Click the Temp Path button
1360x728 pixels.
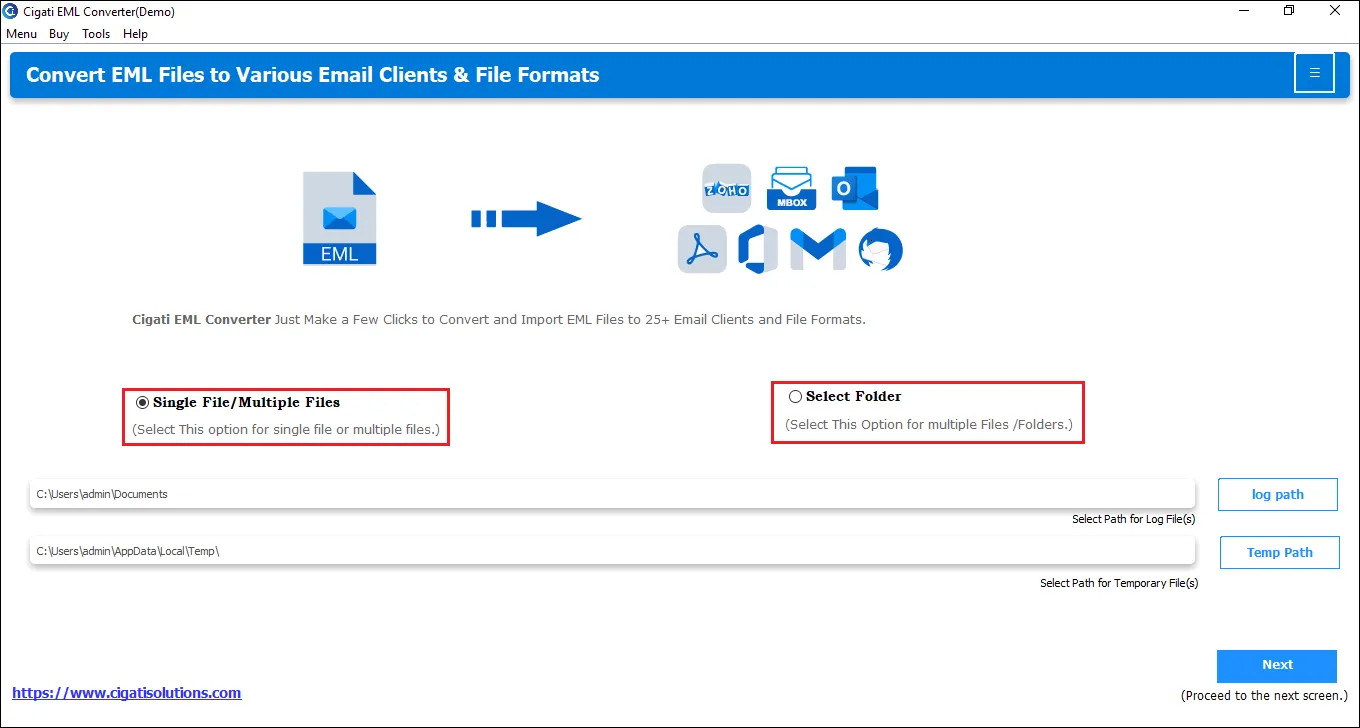pyautogui.click(x=1280, y=553)
